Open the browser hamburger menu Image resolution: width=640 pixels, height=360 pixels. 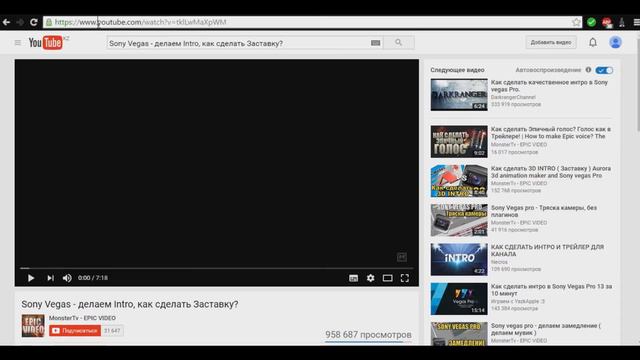pos(636,22)
